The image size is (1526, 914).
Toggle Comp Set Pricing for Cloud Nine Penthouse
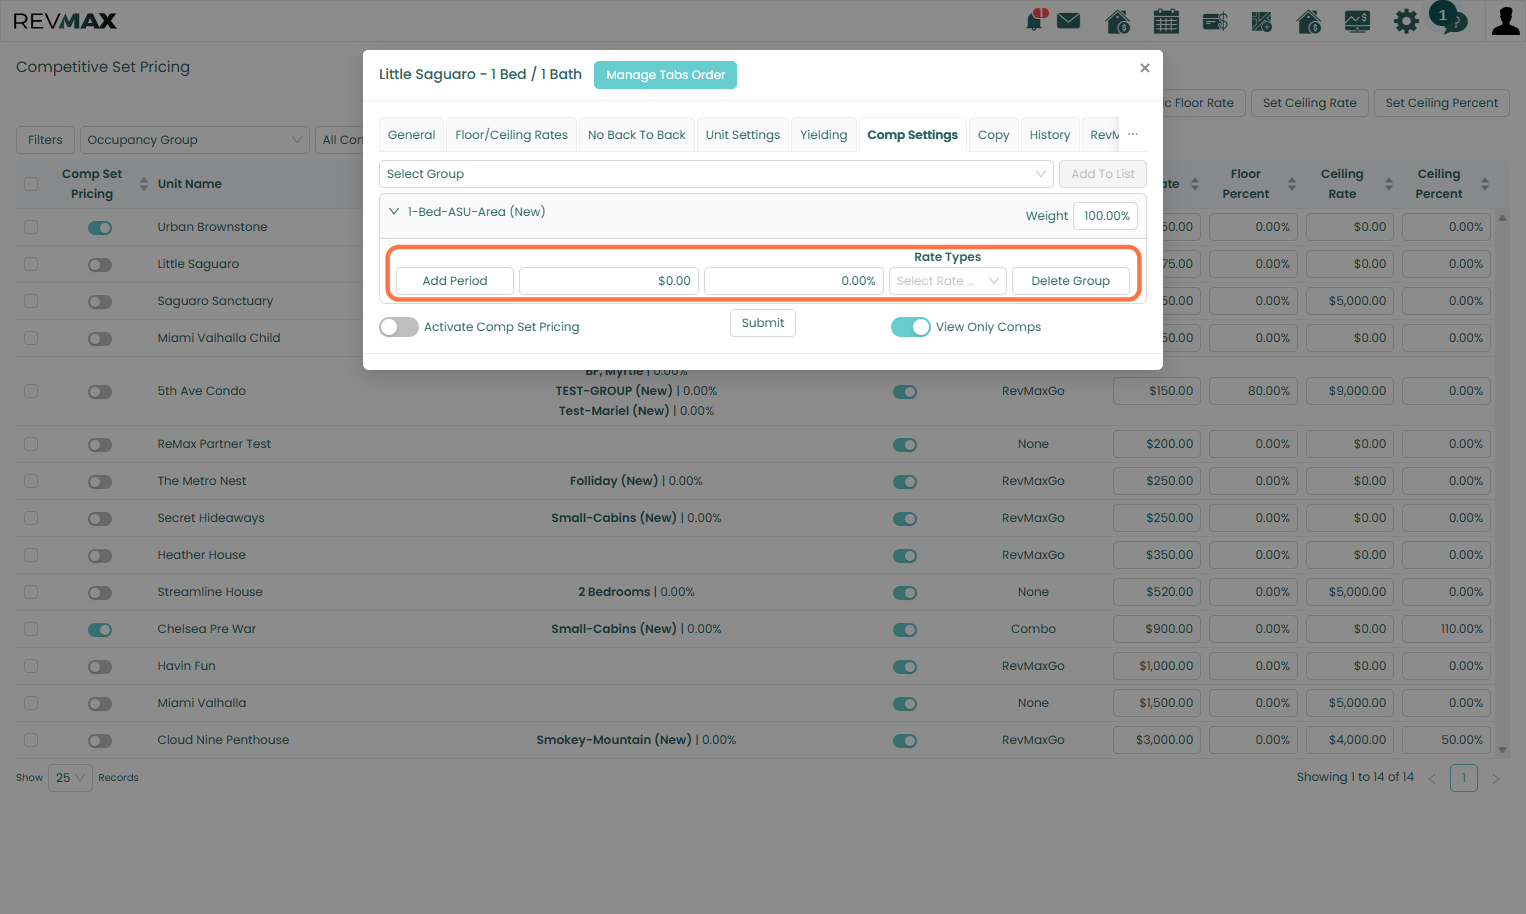(x=100, y=741)
